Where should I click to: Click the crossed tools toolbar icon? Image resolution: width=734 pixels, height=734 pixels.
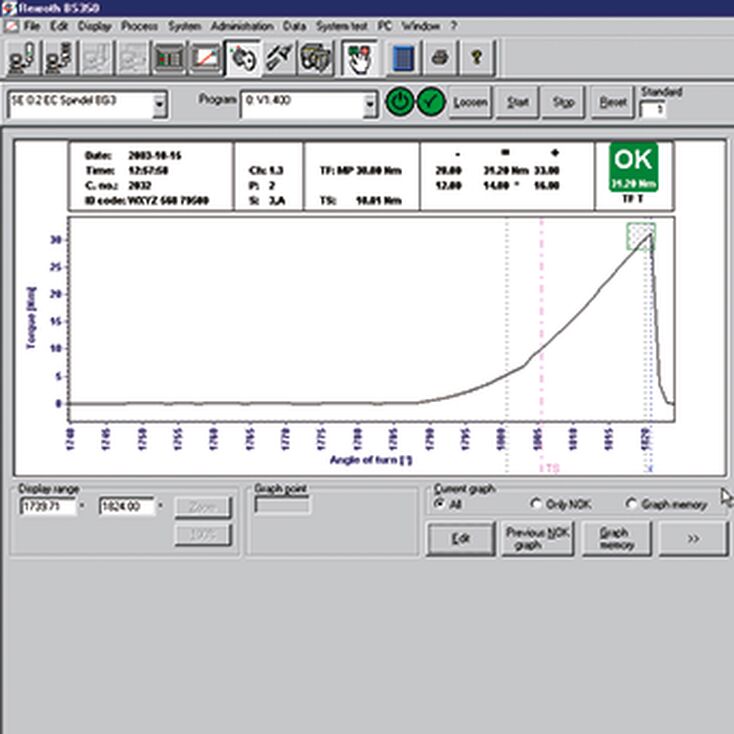pos(279,58)
